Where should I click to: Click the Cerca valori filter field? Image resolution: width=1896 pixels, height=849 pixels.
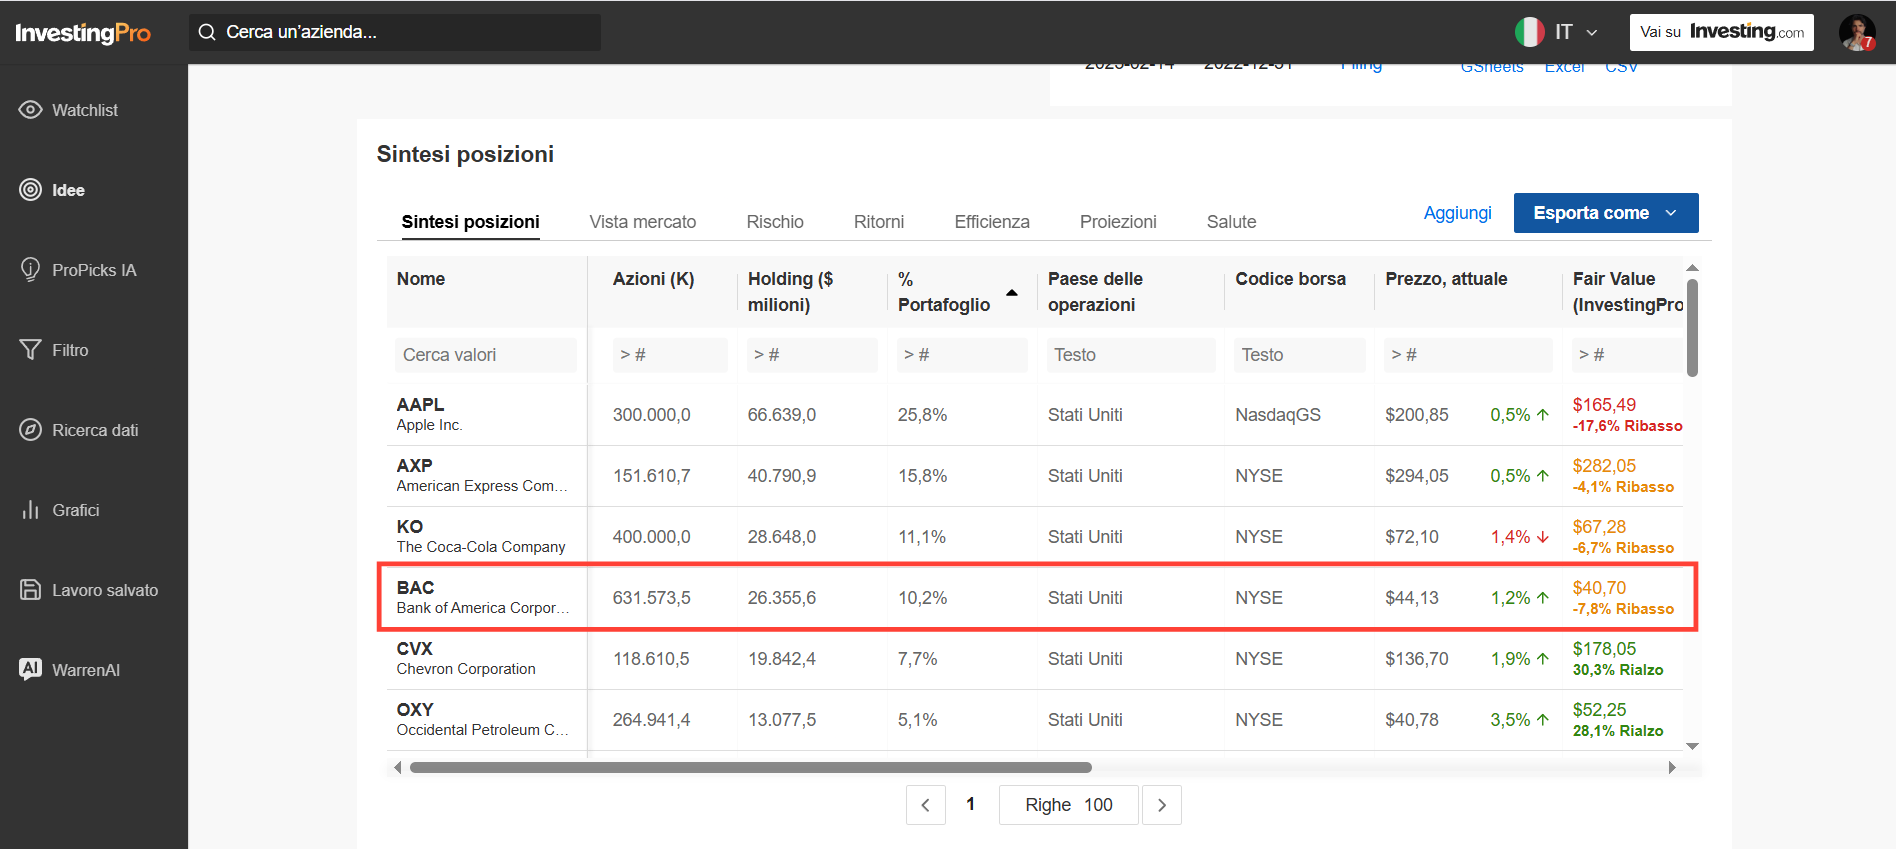point(486,355)
